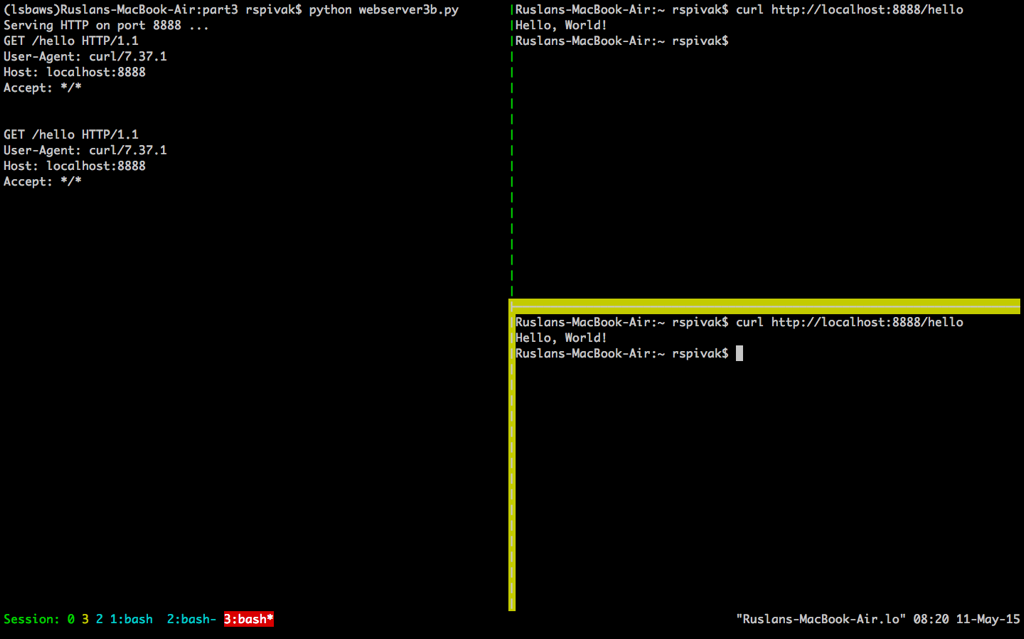Click the first "GET /hello HTTP/1.1" line
Viewport: 1024px width, 639px height.
[71, 41]
